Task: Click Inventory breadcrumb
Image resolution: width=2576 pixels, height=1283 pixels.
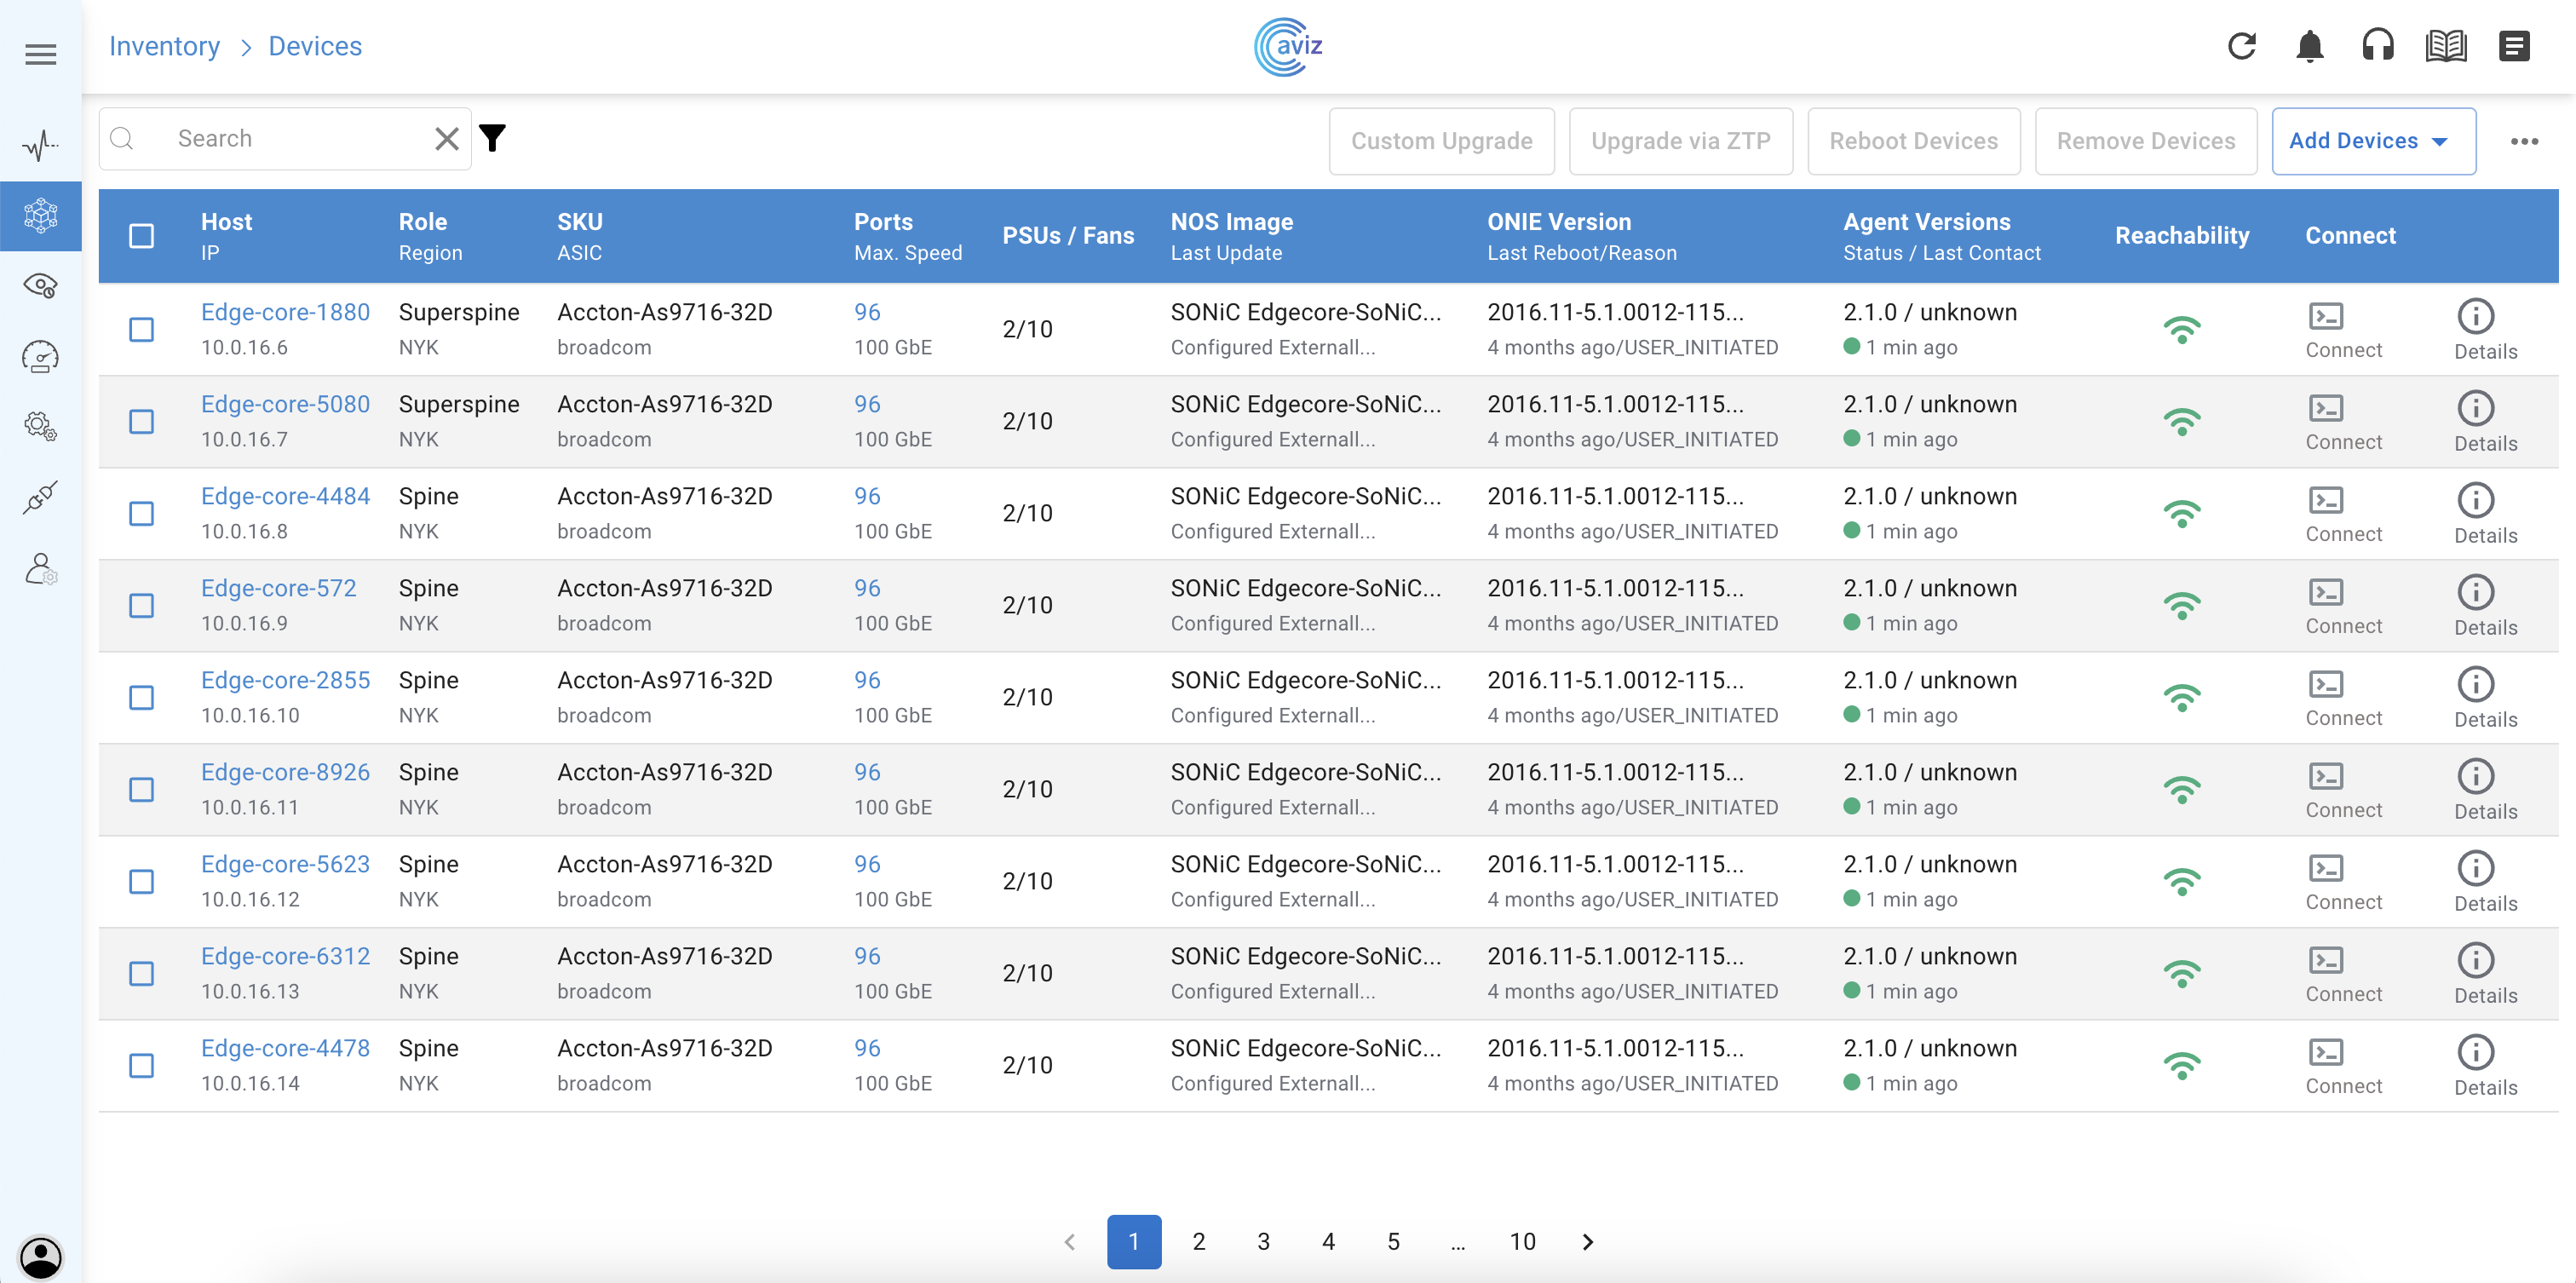Action: coord(164,46)
